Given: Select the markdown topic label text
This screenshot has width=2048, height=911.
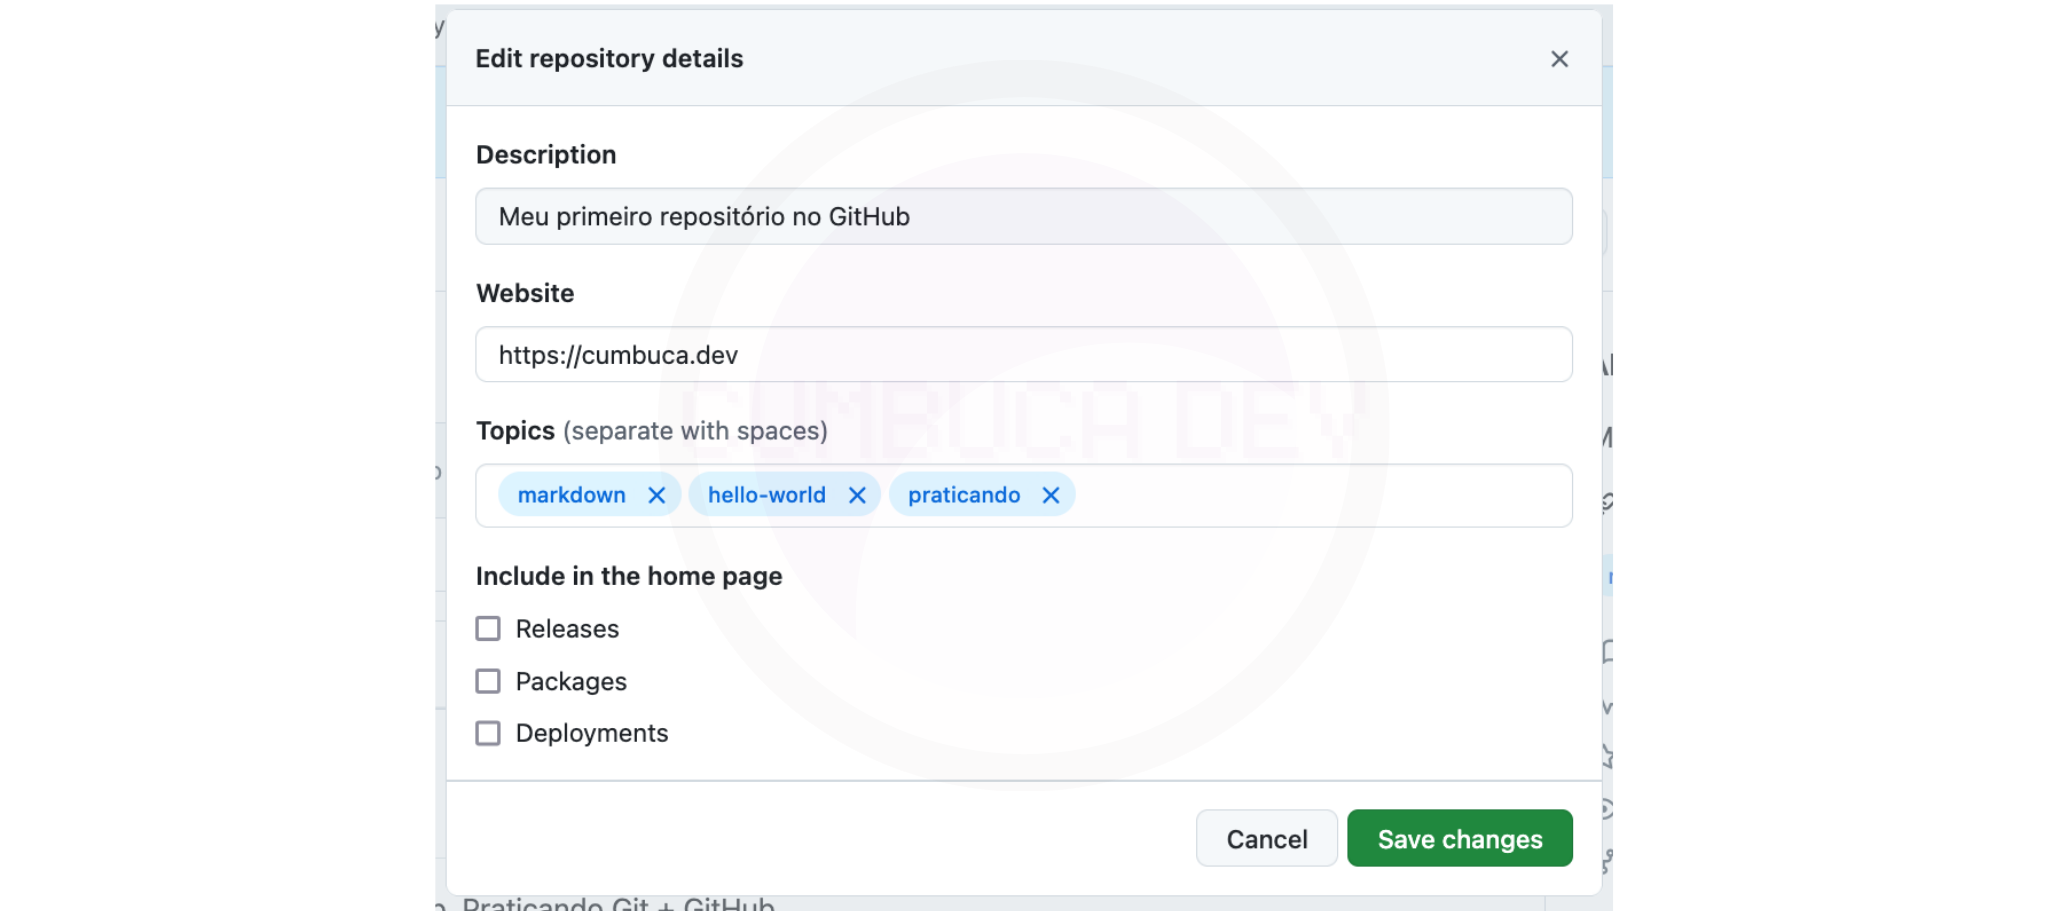Looking at the screenshot, I should (571, 495).
